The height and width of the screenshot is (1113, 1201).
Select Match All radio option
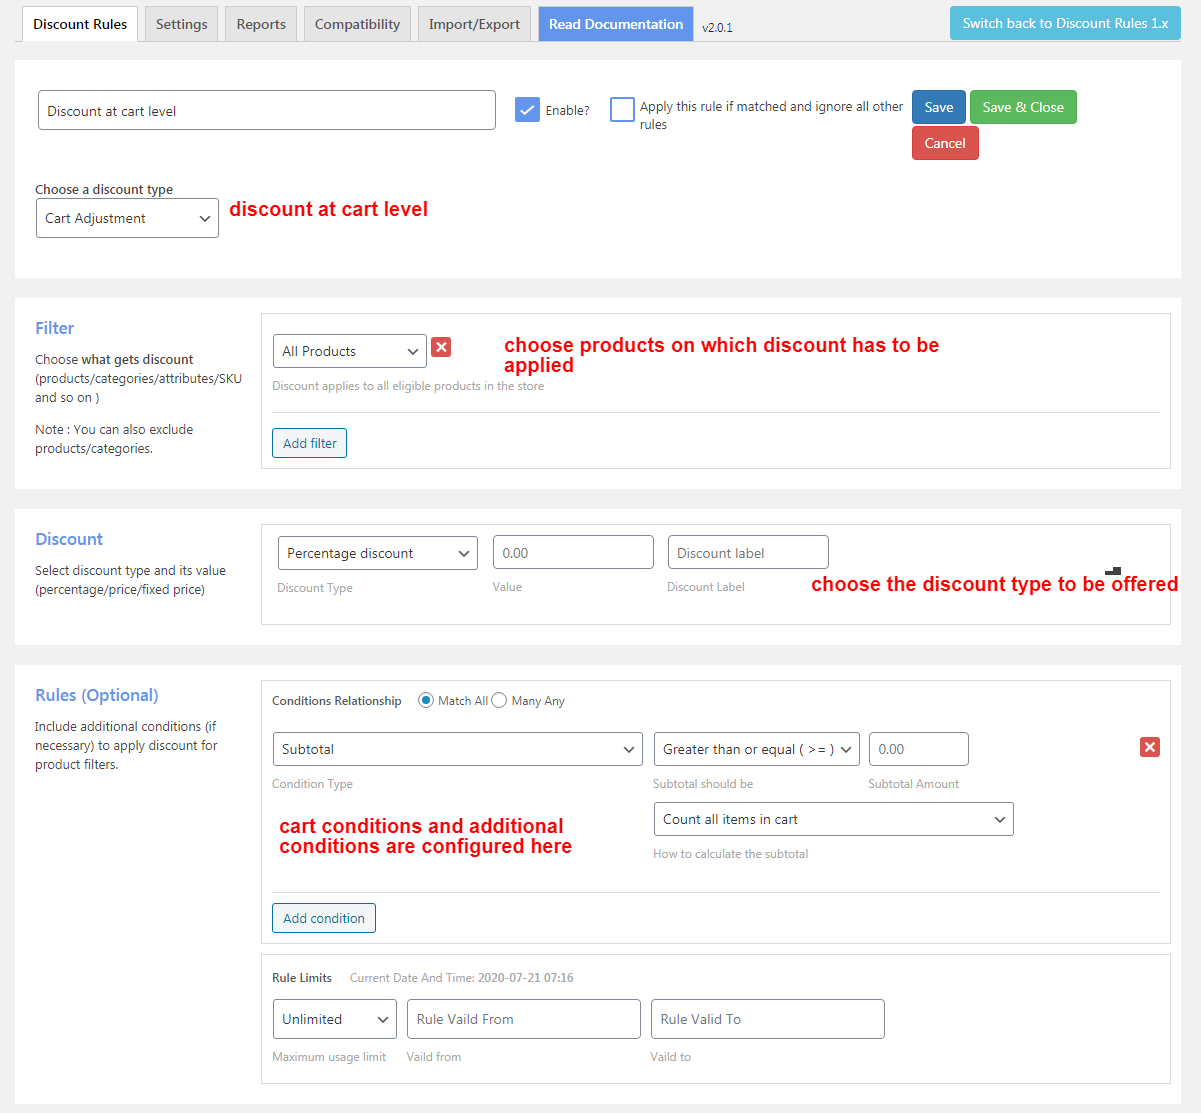(426, 701)
